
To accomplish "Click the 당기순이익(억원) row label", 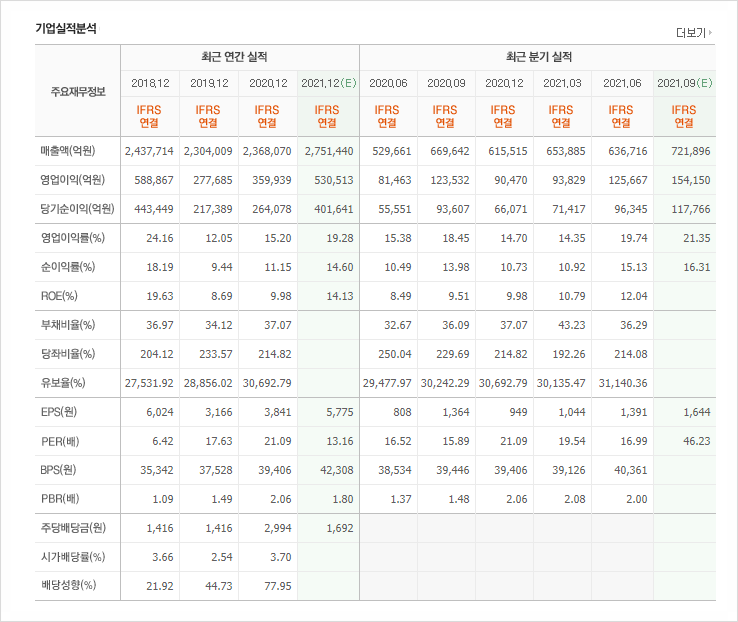I will (x=77, y=209).
